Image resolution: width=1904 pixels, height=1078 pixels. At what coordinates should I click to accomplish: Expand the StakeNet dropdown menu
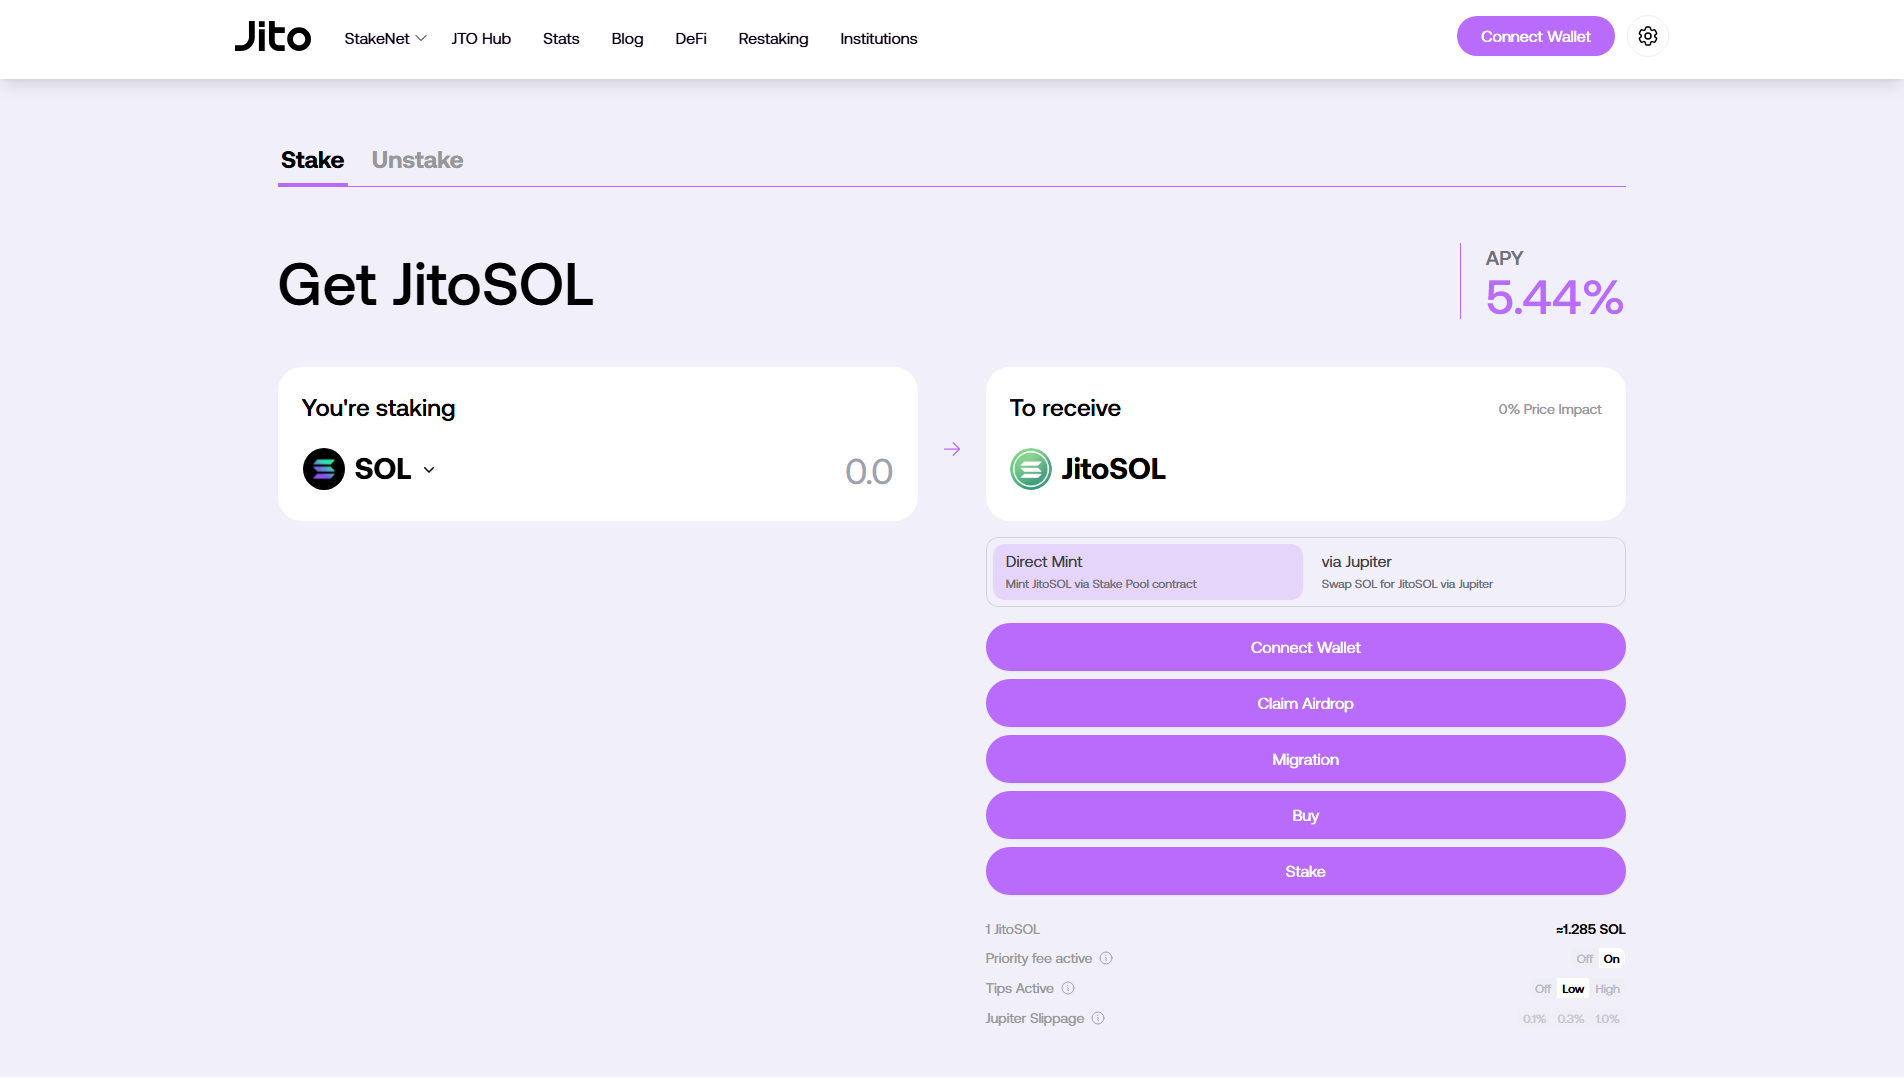(x=385, y=38)
